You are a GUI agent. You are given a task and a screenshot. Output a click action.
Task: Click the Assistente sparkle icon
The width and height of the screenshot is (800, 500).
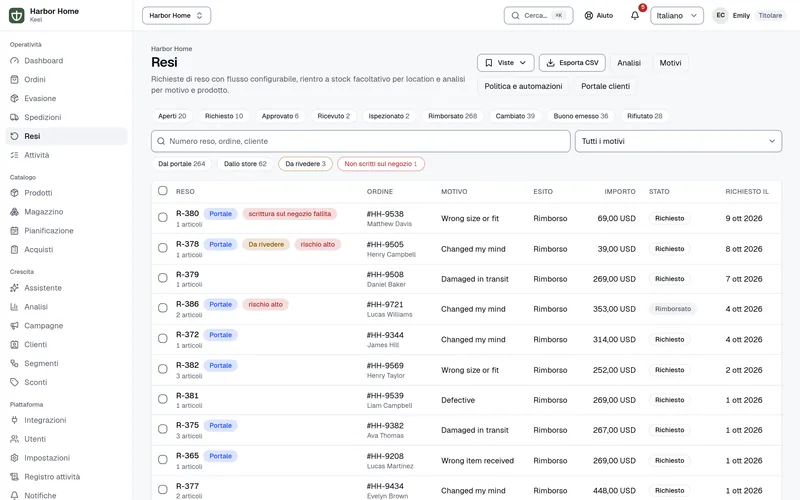pos(14,288)
